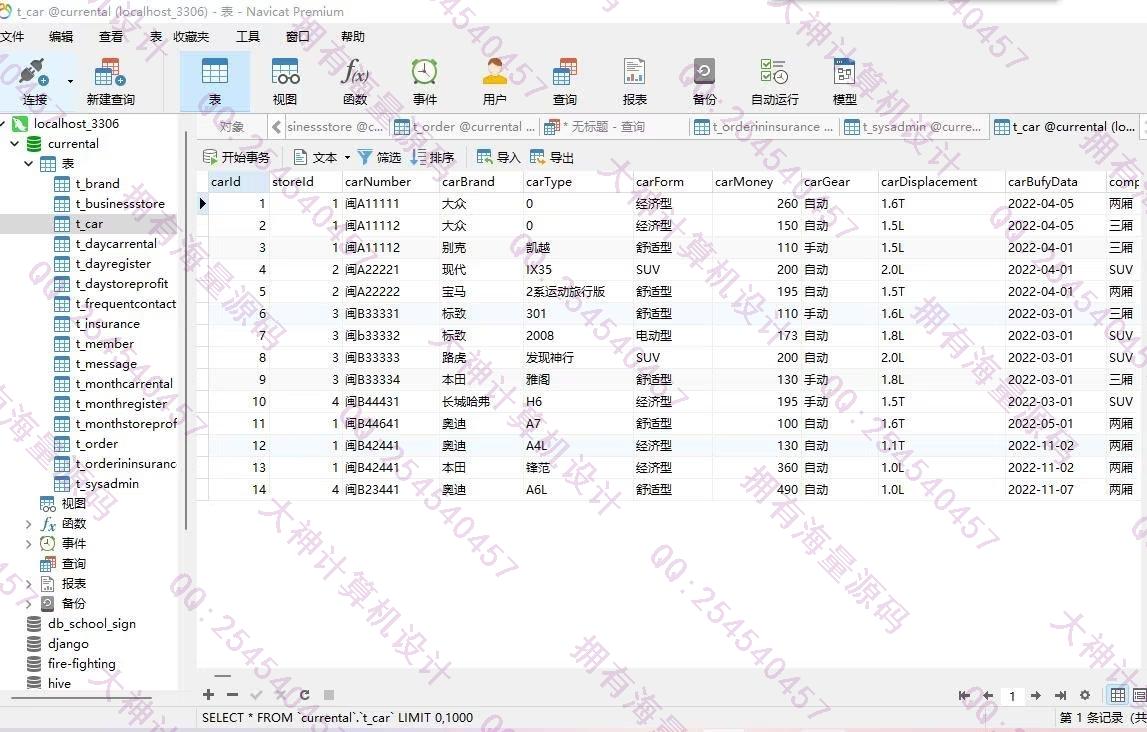This screenshot has height=732, width=1147.
Task: Select t_sysadmin table in tree
Action: 107,483
